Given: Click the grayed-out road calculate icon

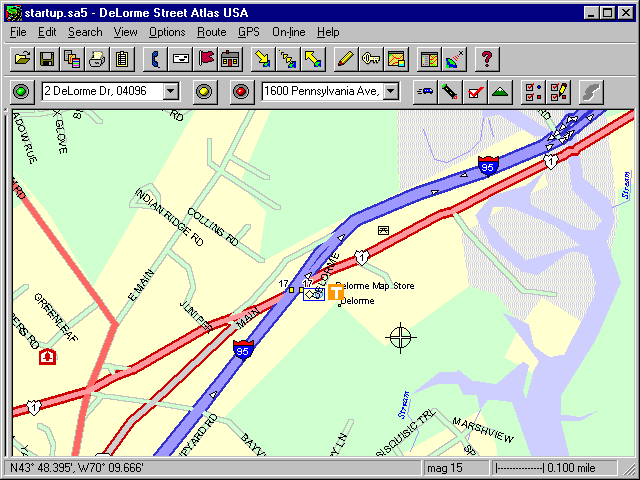Looking at the screenshot, I should point(591,91).
